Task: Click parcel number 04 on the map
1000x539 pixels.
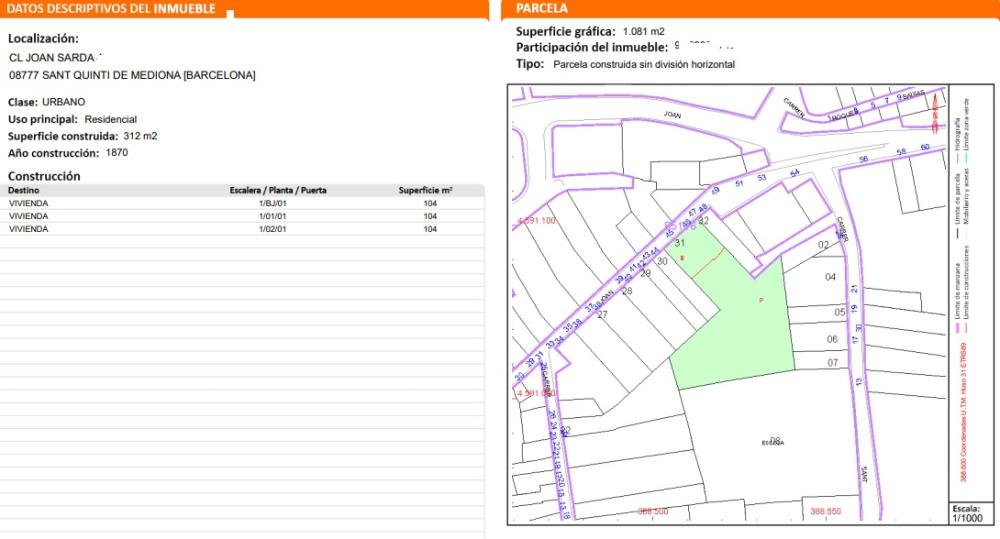Action: [830, 277]
